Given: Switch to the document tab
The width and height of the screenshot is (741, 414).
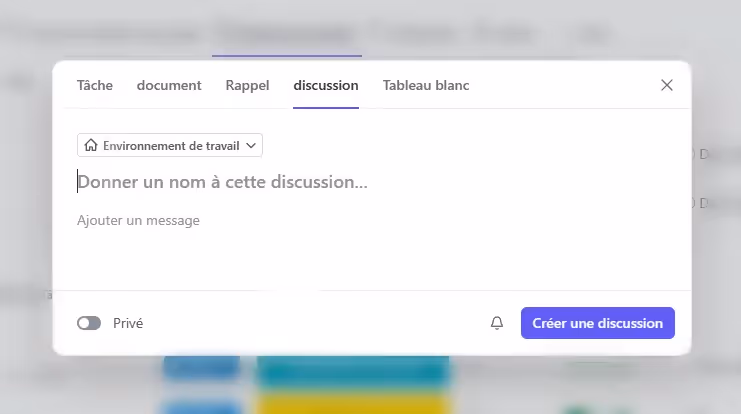Looking at the screenshot, I should coord(169,85).
